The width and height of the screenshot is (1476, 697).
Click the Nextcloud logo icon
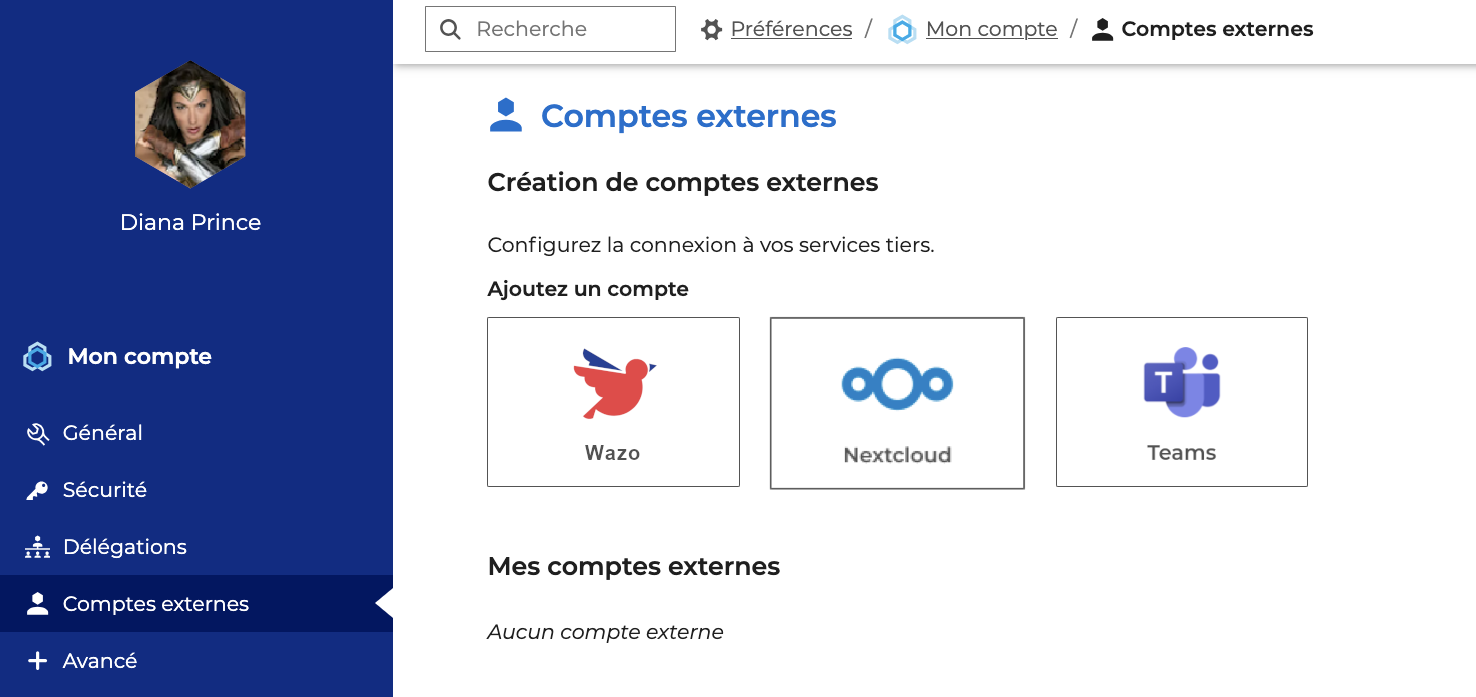[897, 384]
